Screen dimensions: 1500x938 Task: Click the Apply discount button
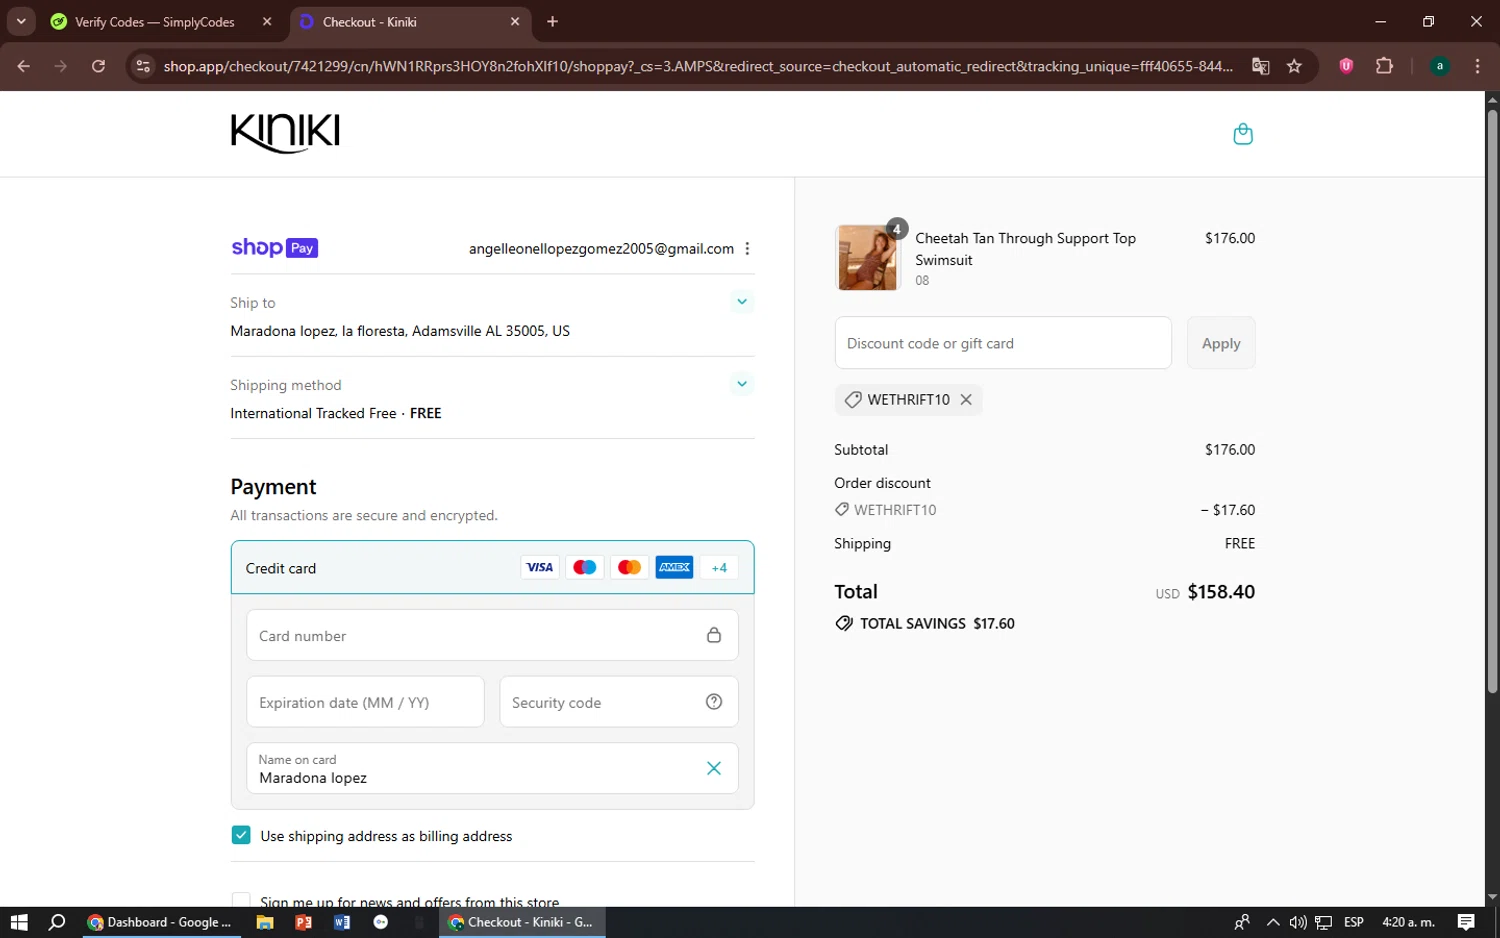pyautogui.click(x=1221, y=343)
